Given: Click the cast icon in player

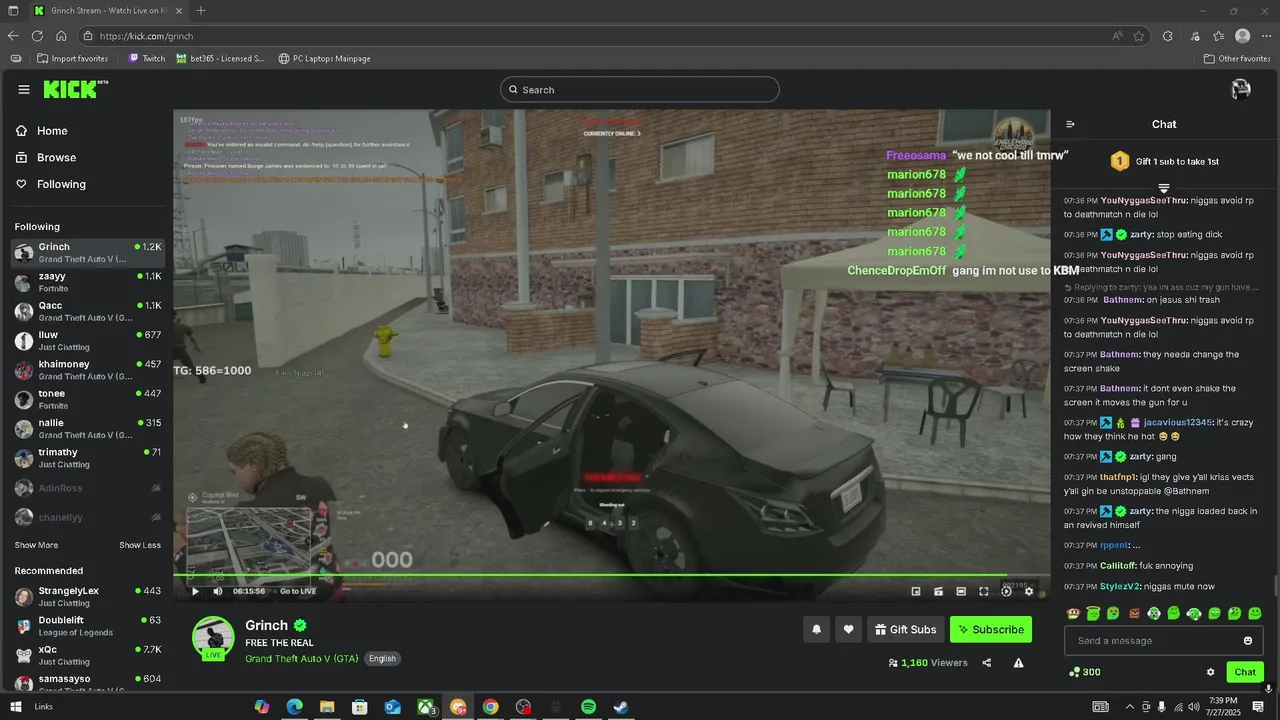Looking at the screenshot, I should click(939, 591).
